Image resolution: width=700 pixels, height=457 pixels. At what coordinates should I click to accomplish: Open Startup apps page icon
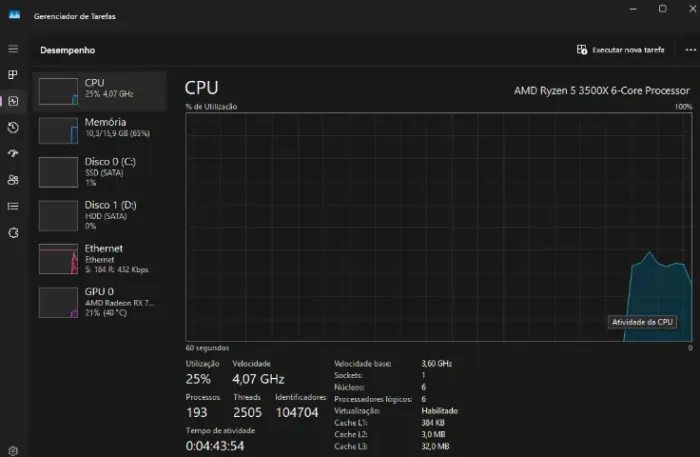[x=13, y=154]
